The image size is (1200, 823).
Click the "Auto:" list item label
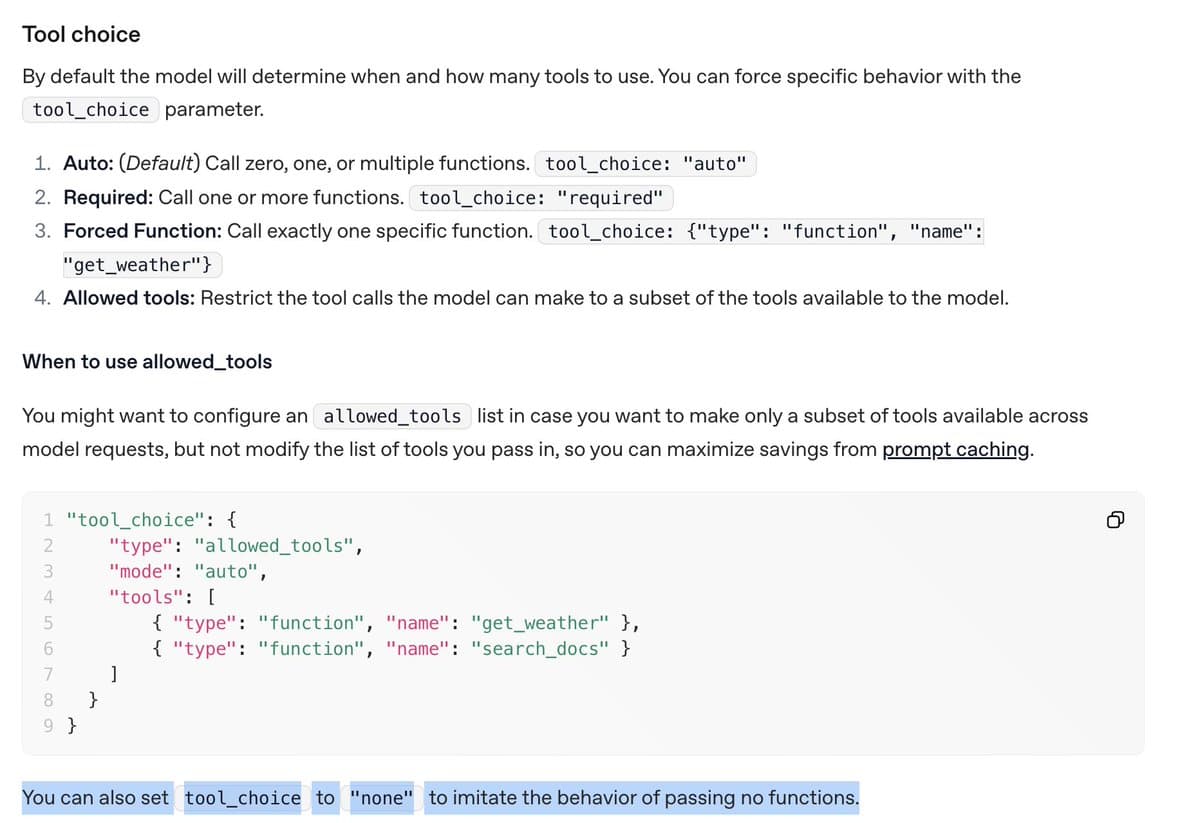point(88,163)
